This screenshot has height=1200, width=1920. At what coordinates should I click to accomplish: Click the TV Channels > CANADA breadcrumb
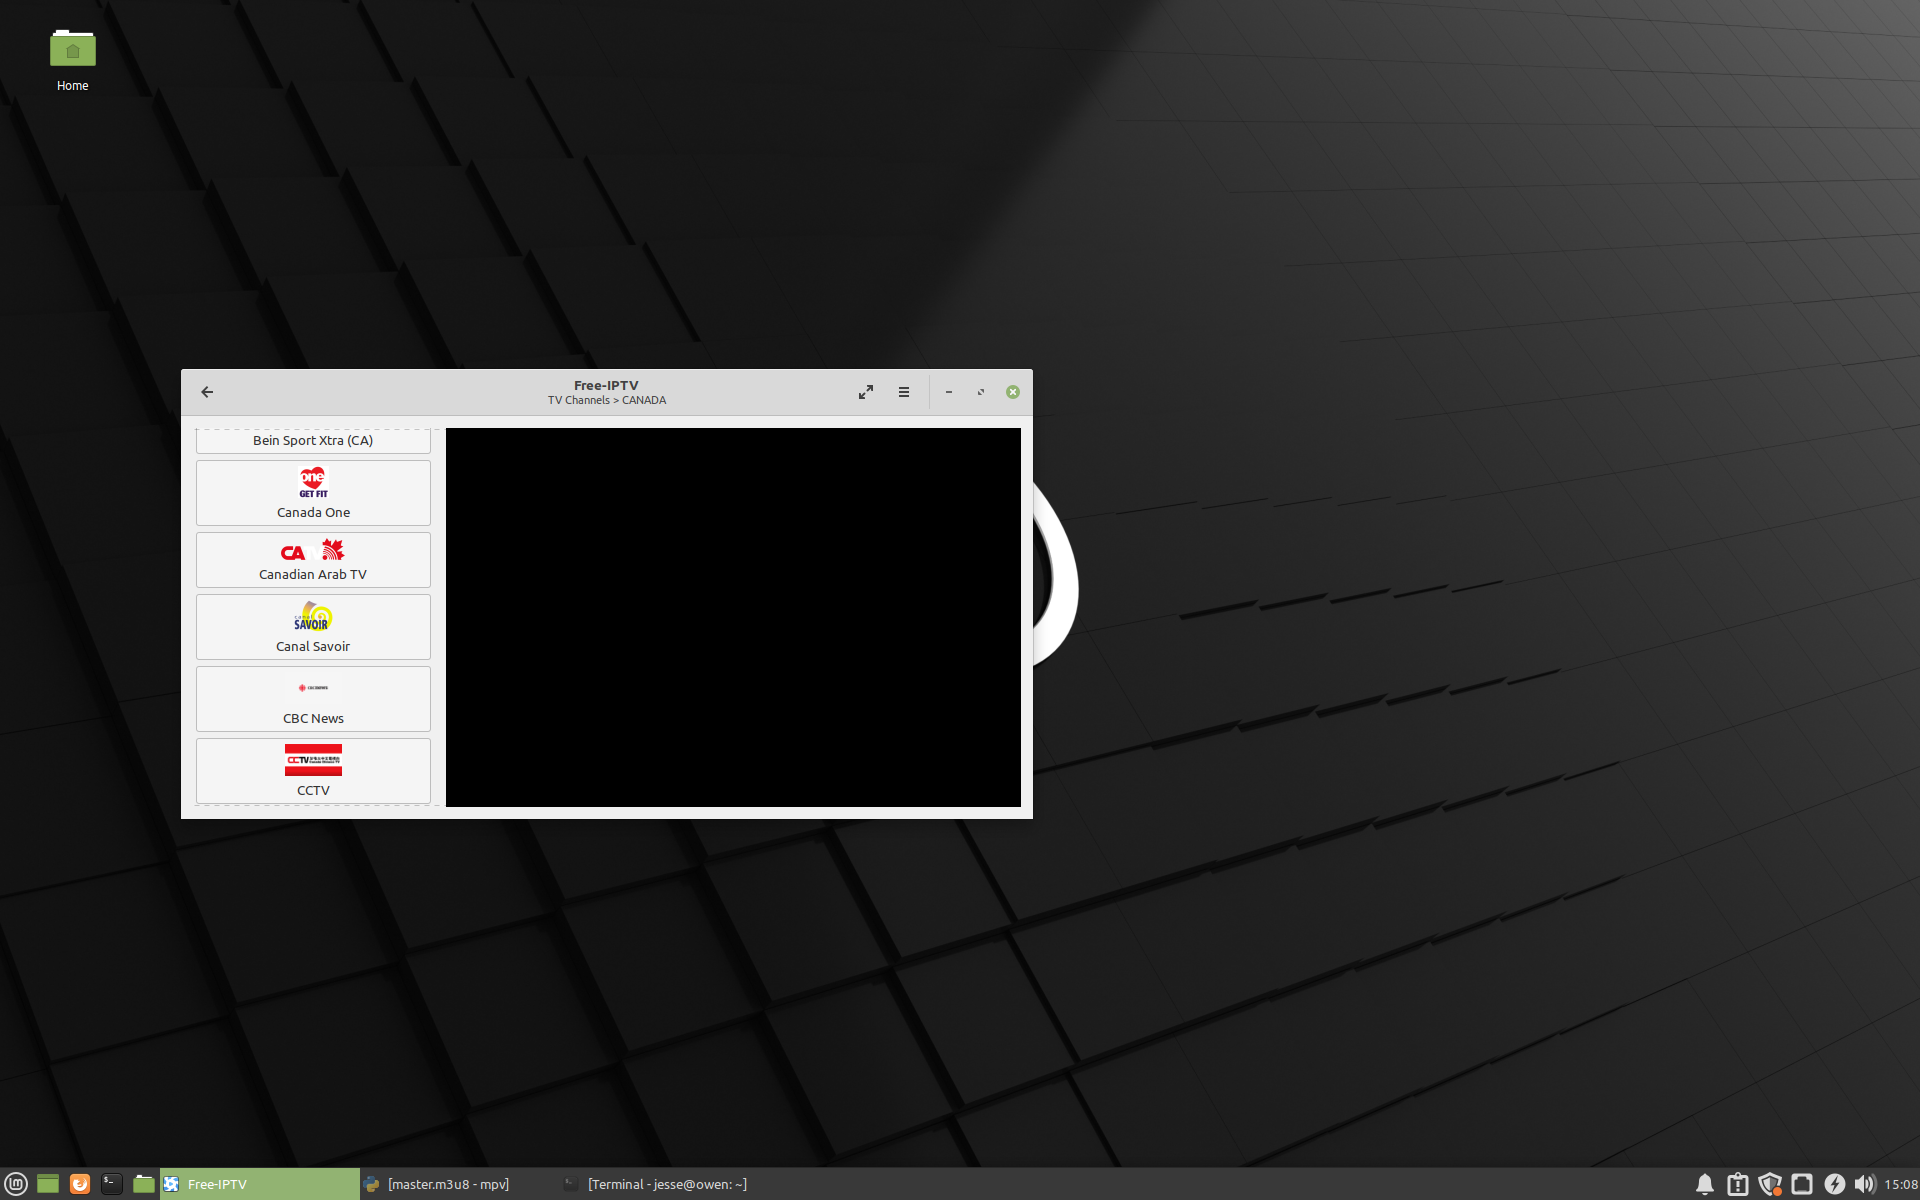click(x=607, y=400)
